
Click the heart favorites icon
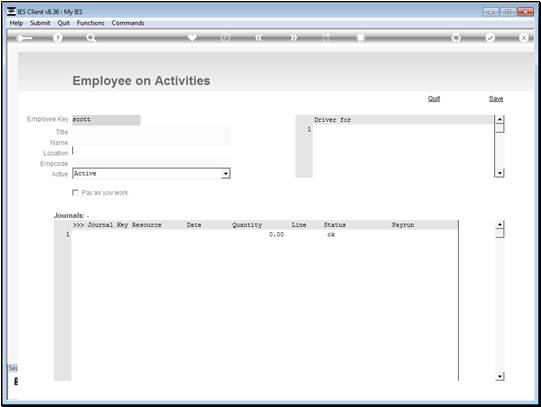192,37
